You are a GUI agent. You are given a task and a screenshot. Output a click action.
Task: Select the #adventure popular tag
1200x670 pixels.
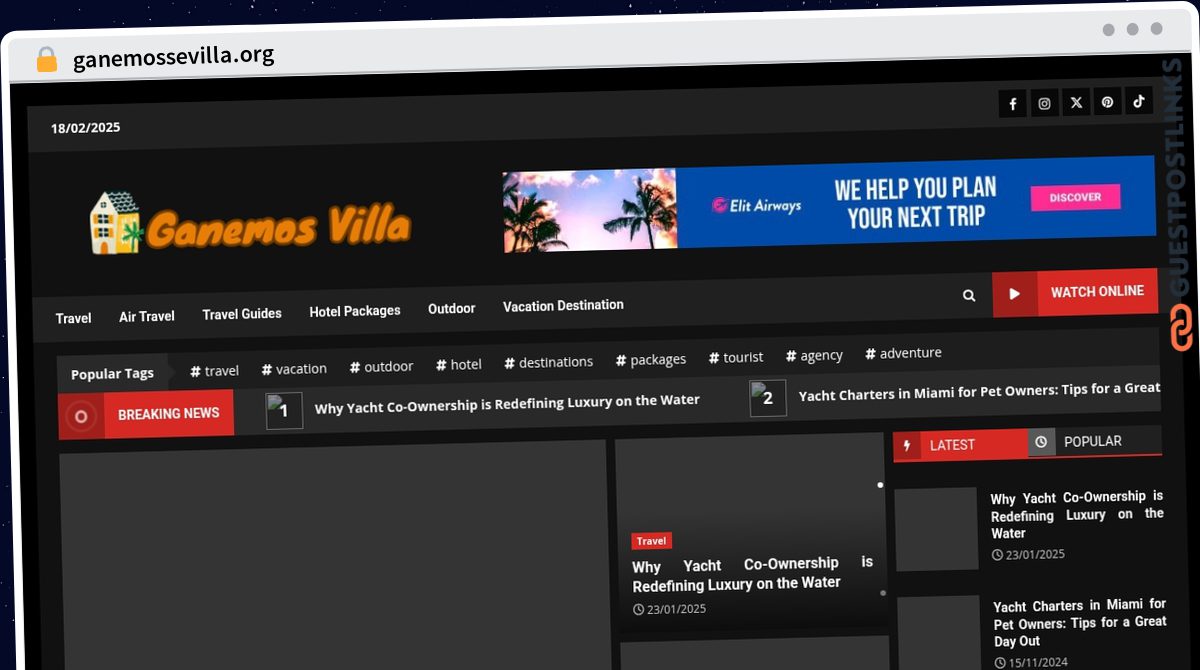(x=903, y=353)
